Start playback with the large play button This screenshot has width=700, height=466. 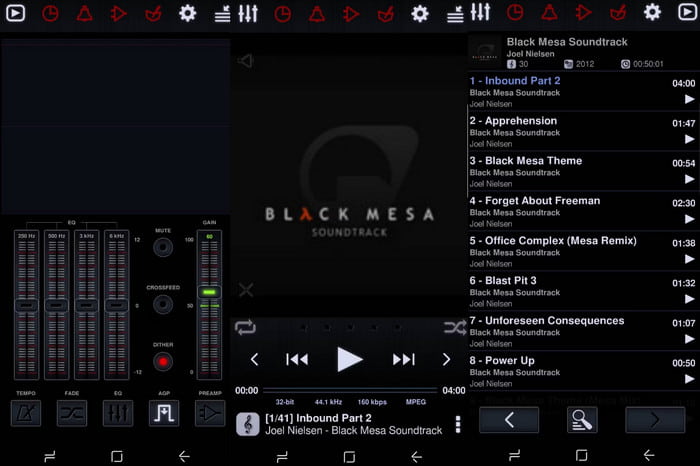350,359
